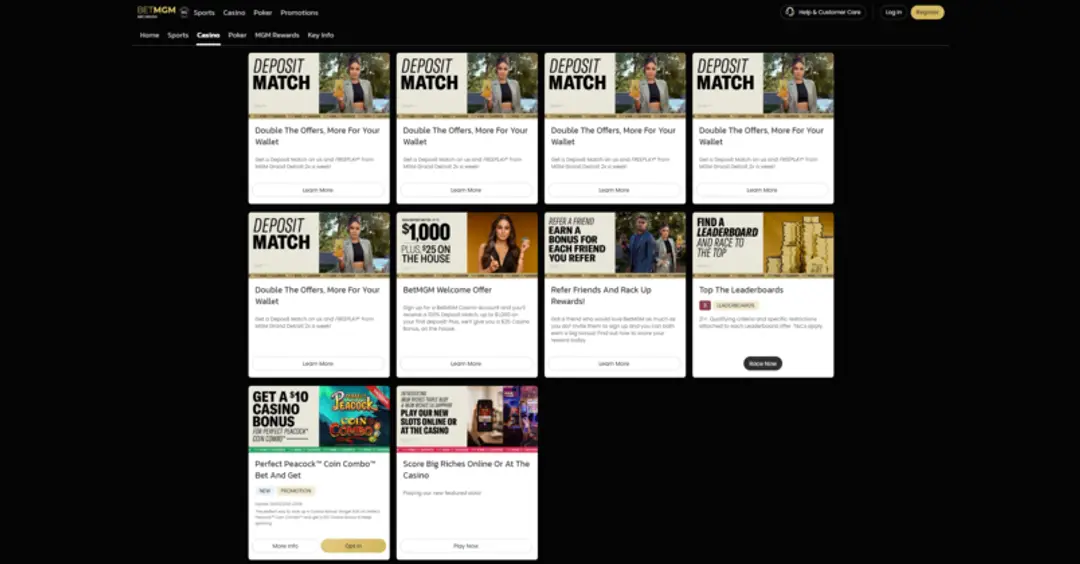
Task: Click Play Now on Score Big Riches card
Action: pos(466,546)
